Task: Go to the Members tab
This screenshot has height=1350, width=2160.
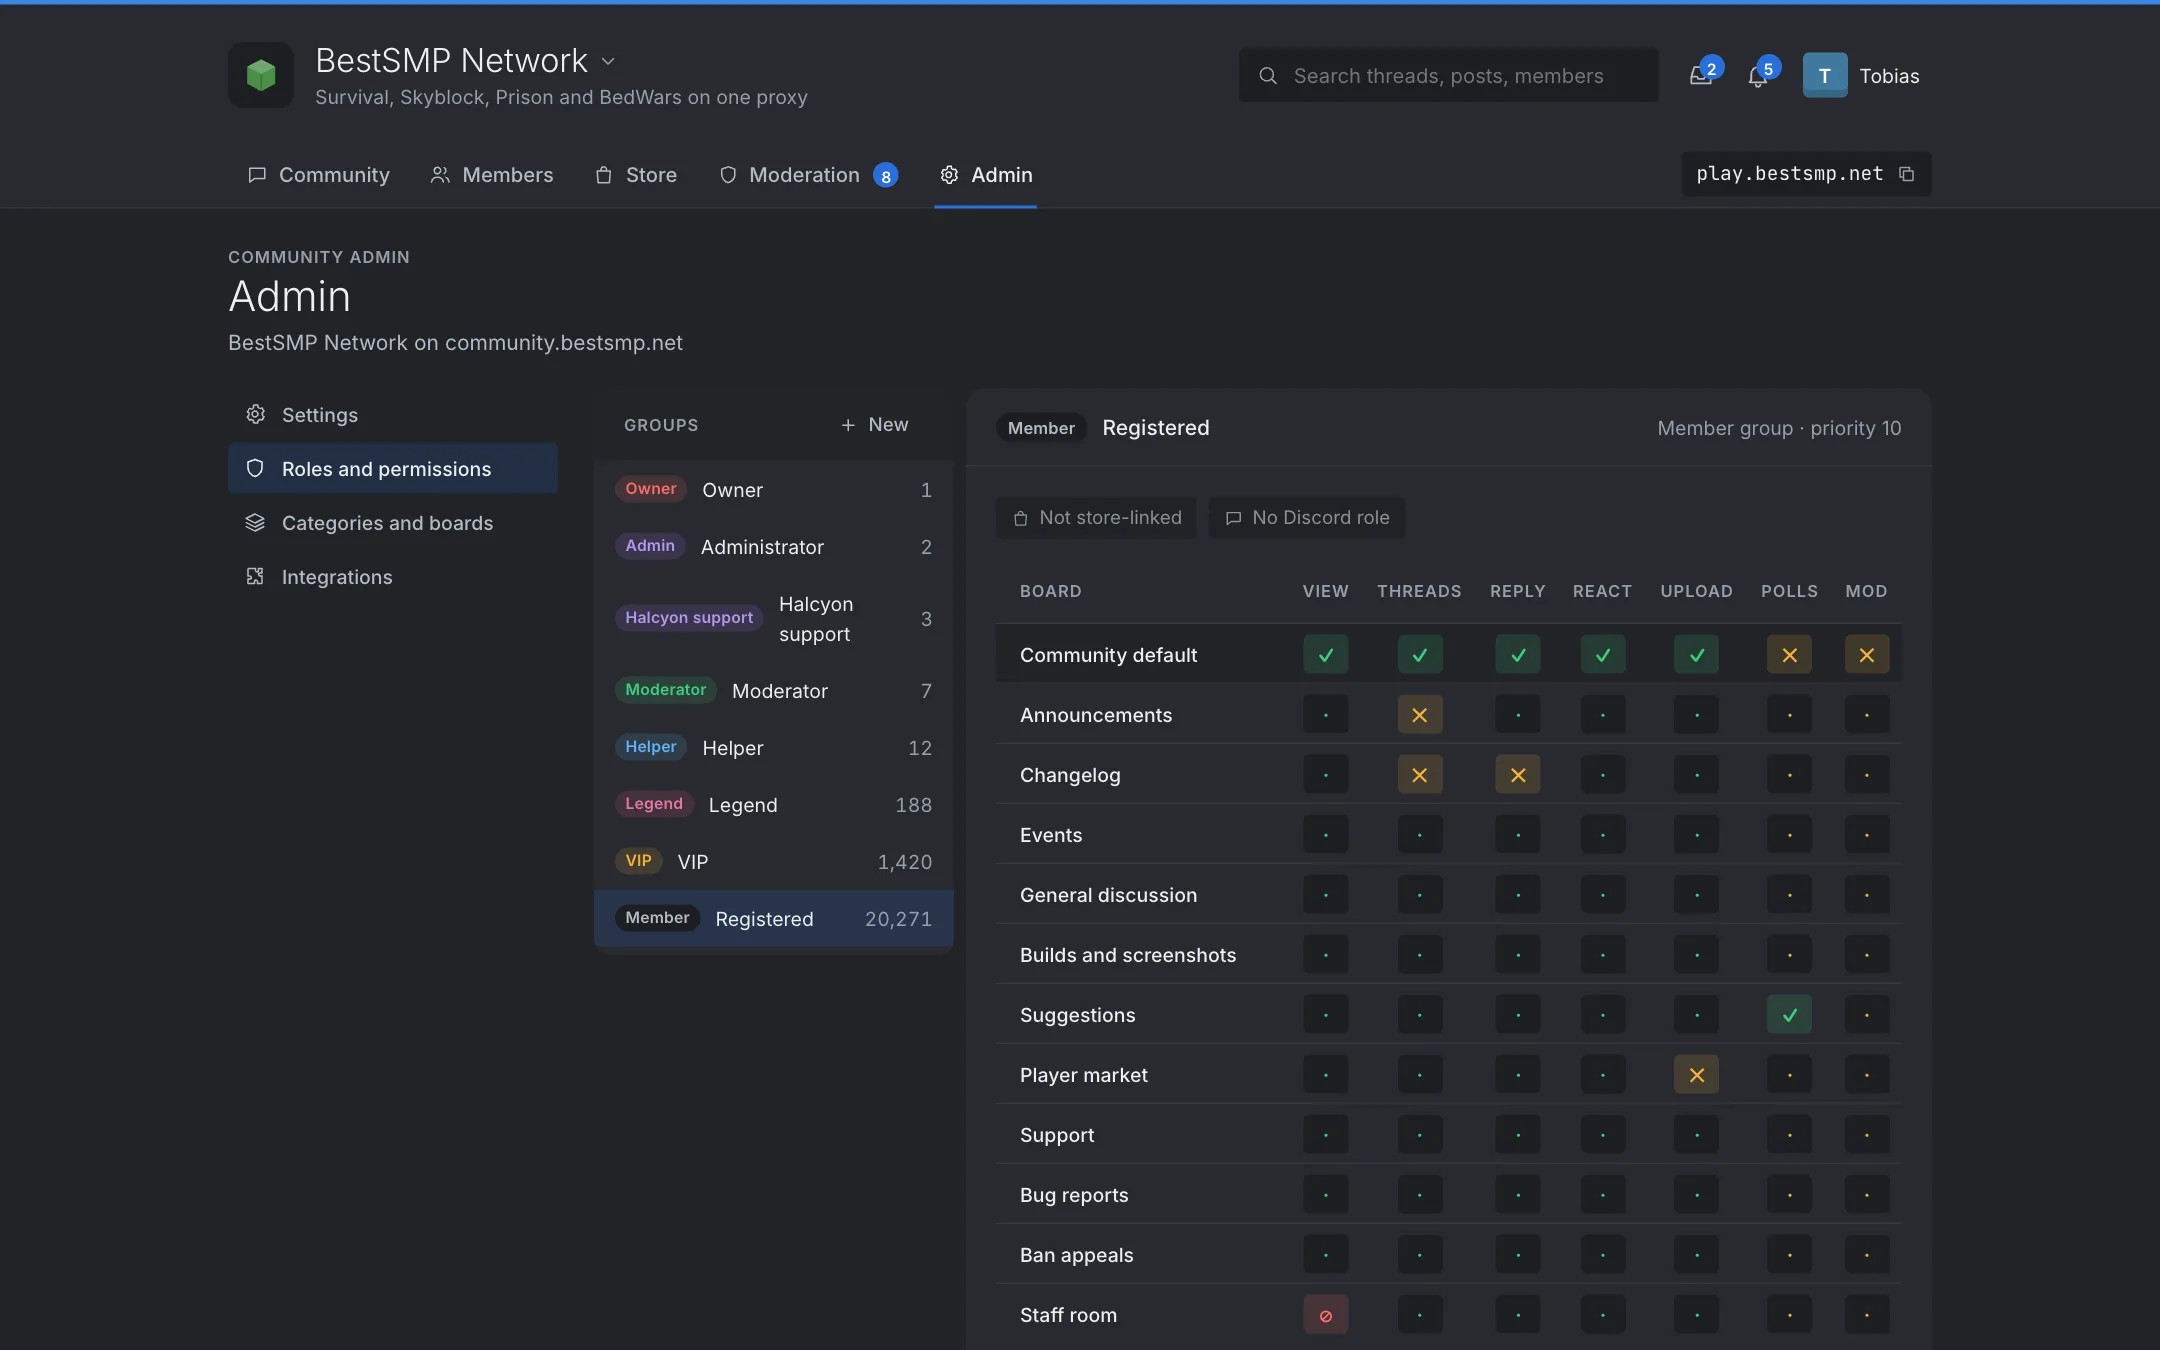Action: (492, 175)
